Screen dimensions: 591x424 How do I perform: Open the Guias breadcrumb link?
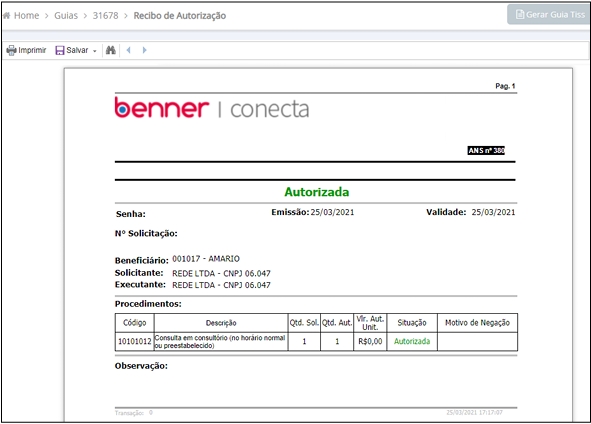66,16
